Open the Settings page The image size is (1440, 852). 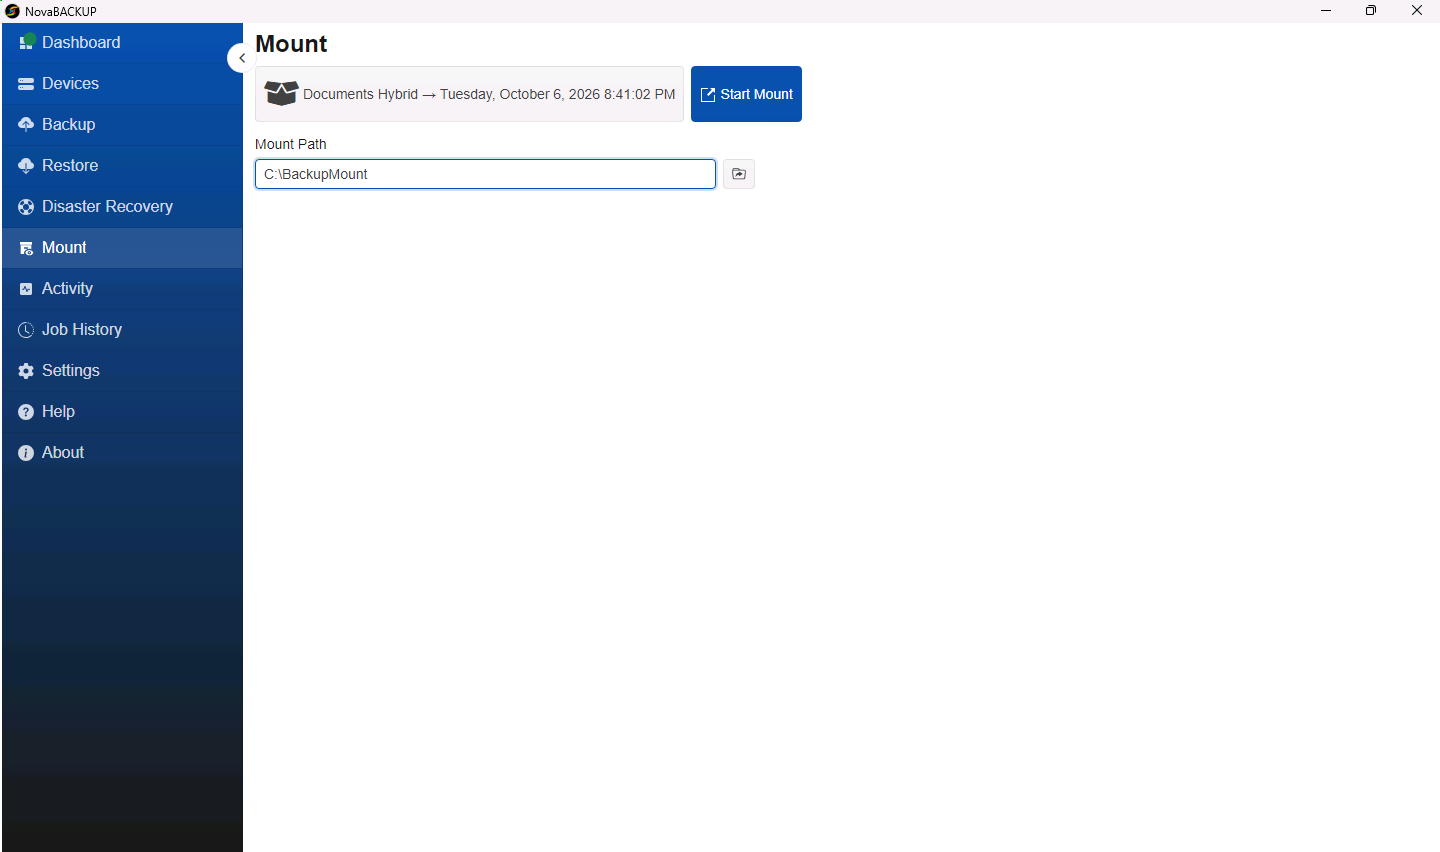pyautogui.click(x=122, y=371)
